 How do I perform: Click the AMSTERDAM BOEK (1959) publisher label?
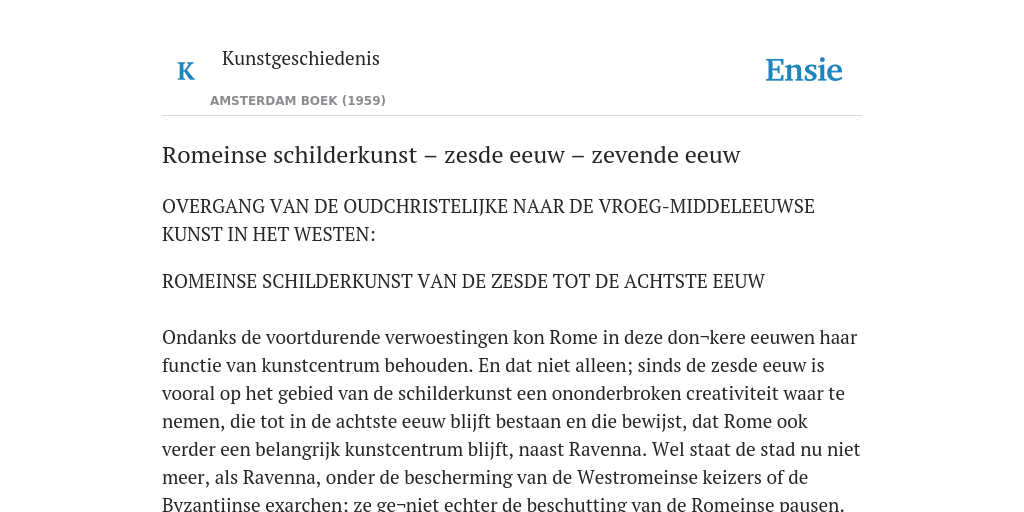(x=298, y=101)
